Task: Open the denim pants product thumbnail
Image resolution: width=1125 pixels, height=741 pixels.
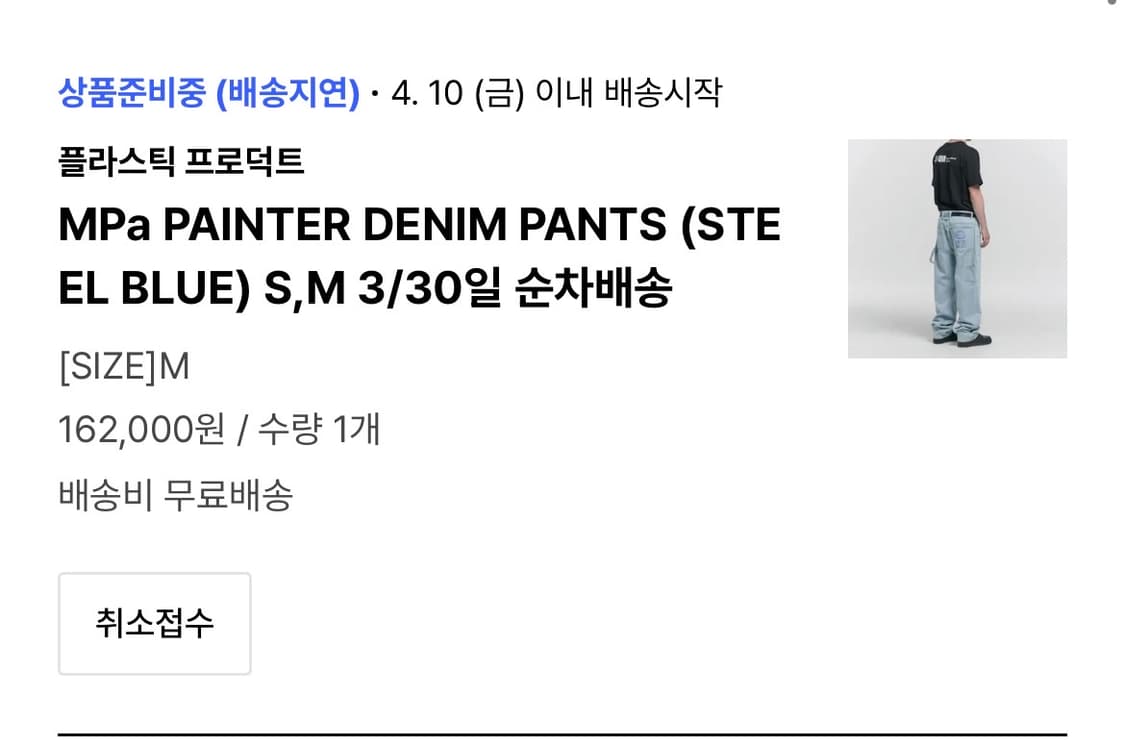Action: (957, 249)
